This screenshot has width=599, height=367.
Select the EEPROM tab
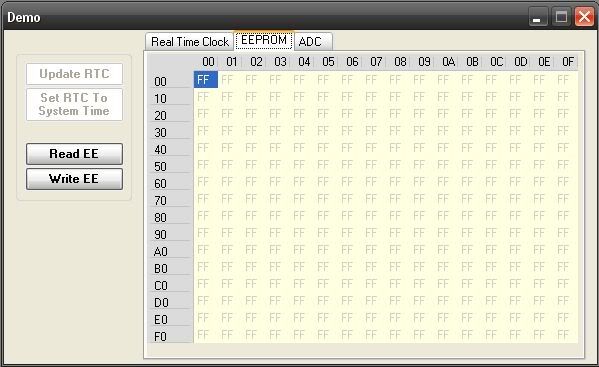click(264, 40)
